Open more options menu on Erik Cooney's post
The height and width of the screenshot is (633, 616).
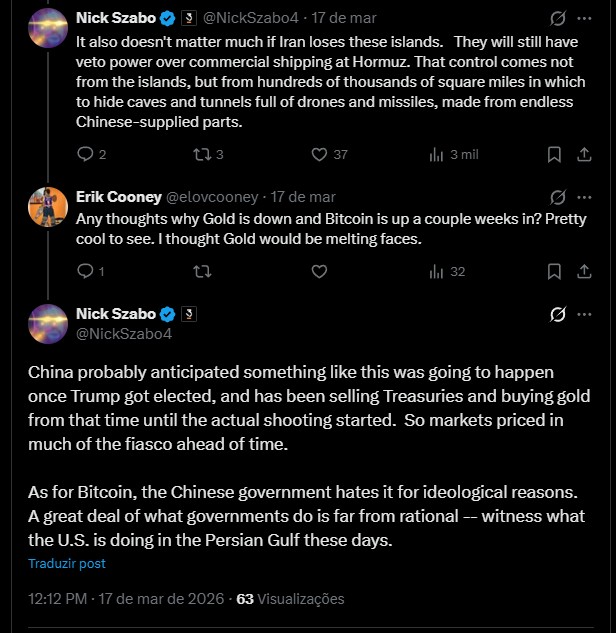pyautogui.click(x=586, y=196)
